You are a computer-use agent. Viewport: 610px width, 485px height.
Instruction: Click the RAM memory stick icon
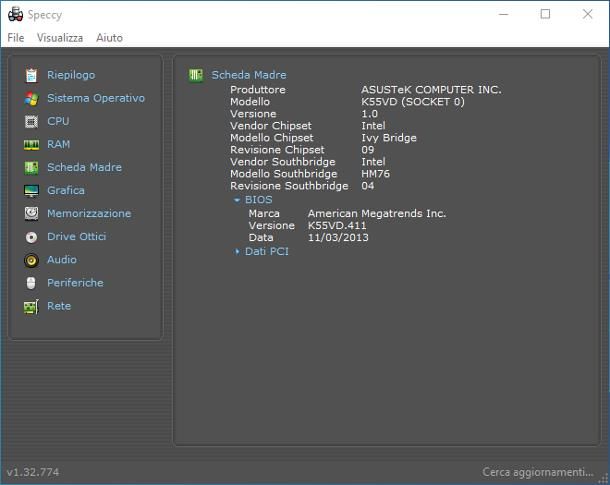pyautogui.click(x=31, y=145)
